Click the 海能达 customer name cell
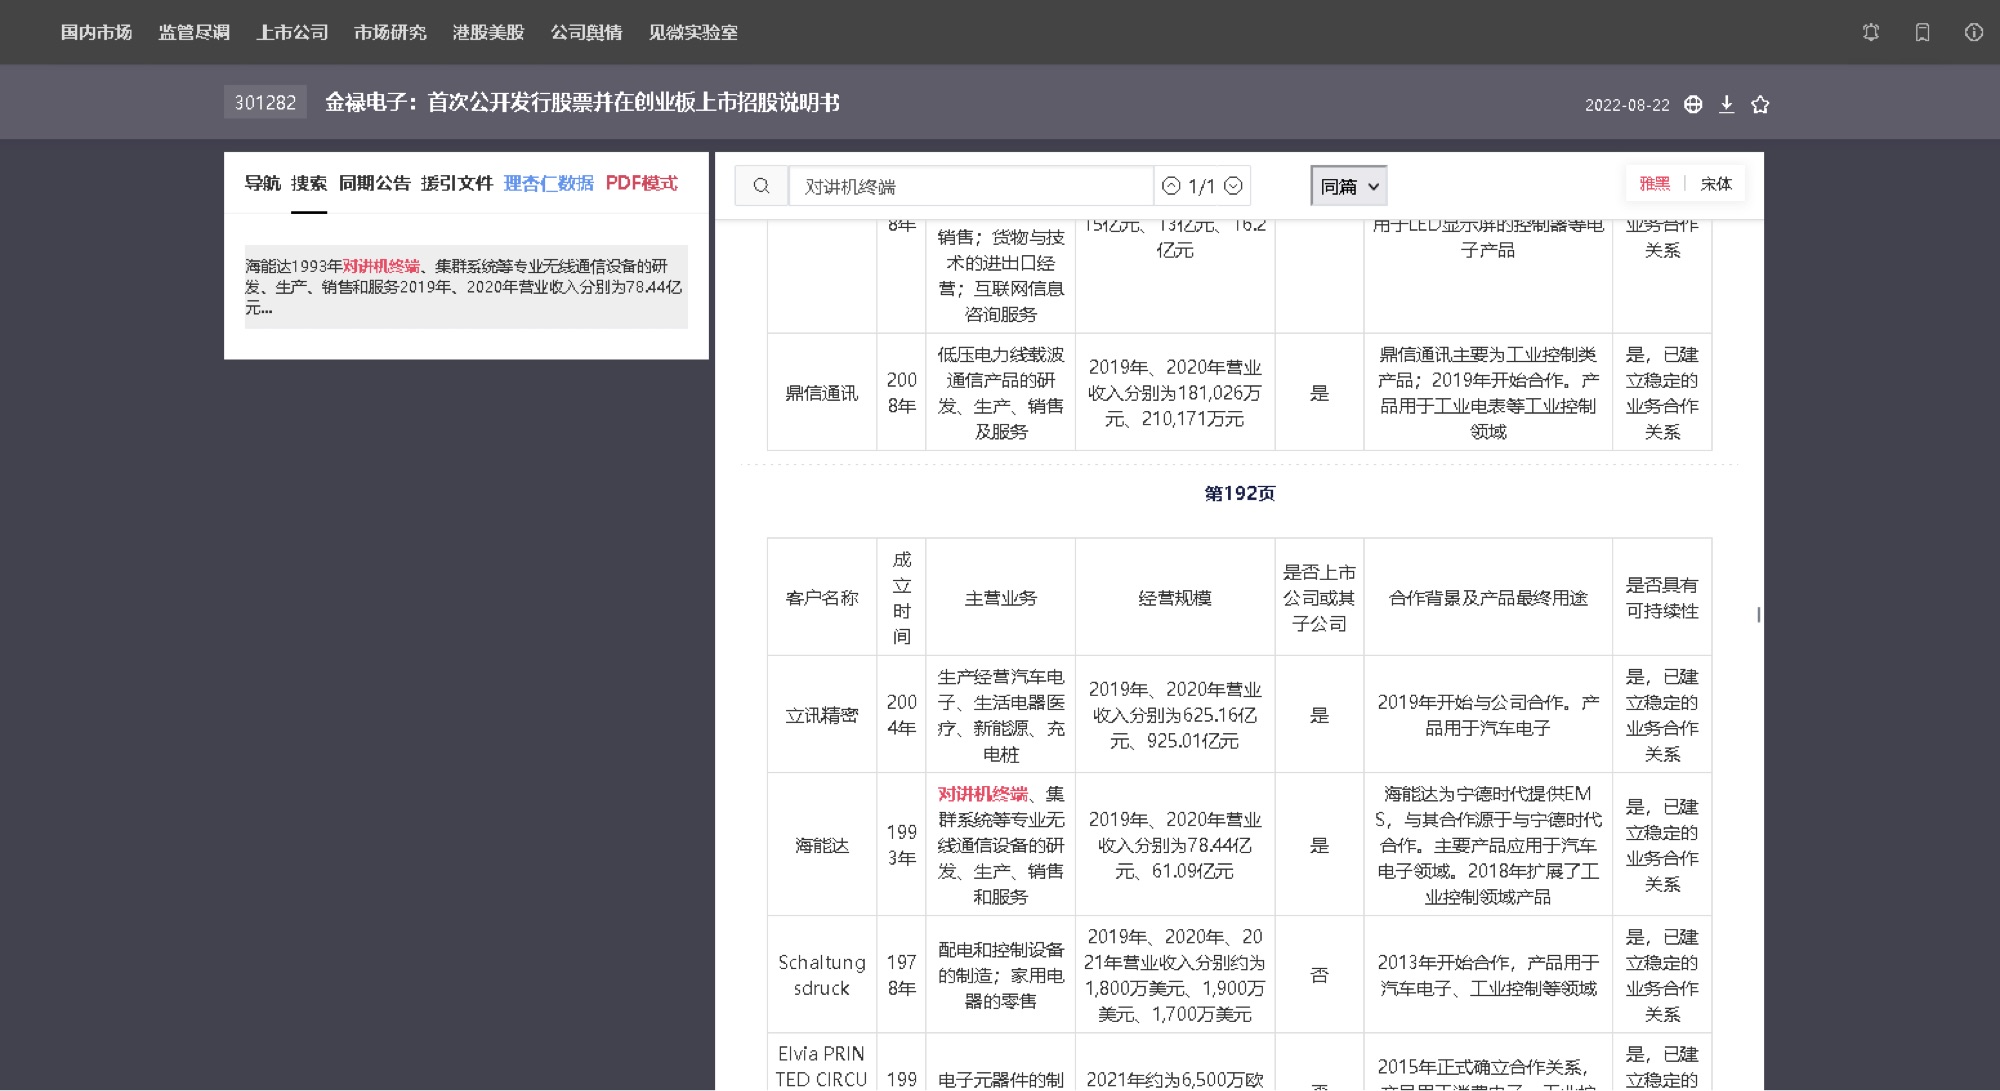Image resolution: width=2000 pixels, height=1091 pixels. tap(822, 845)
